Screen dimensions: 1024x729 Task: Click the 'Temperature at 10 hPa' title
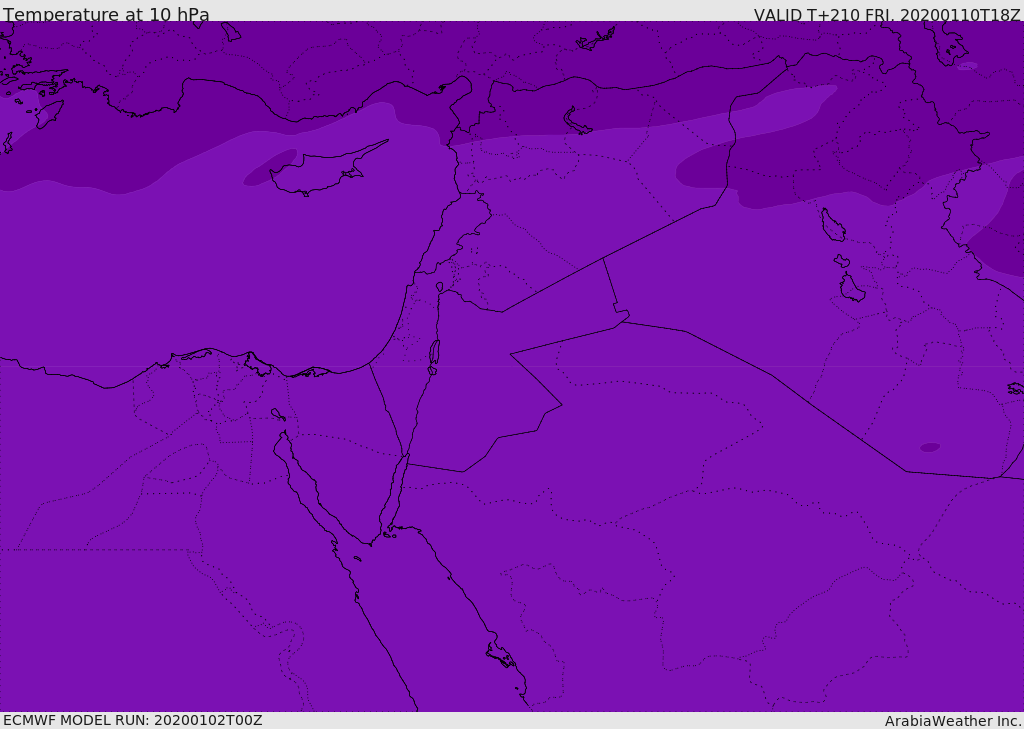[x=106, y=13]
